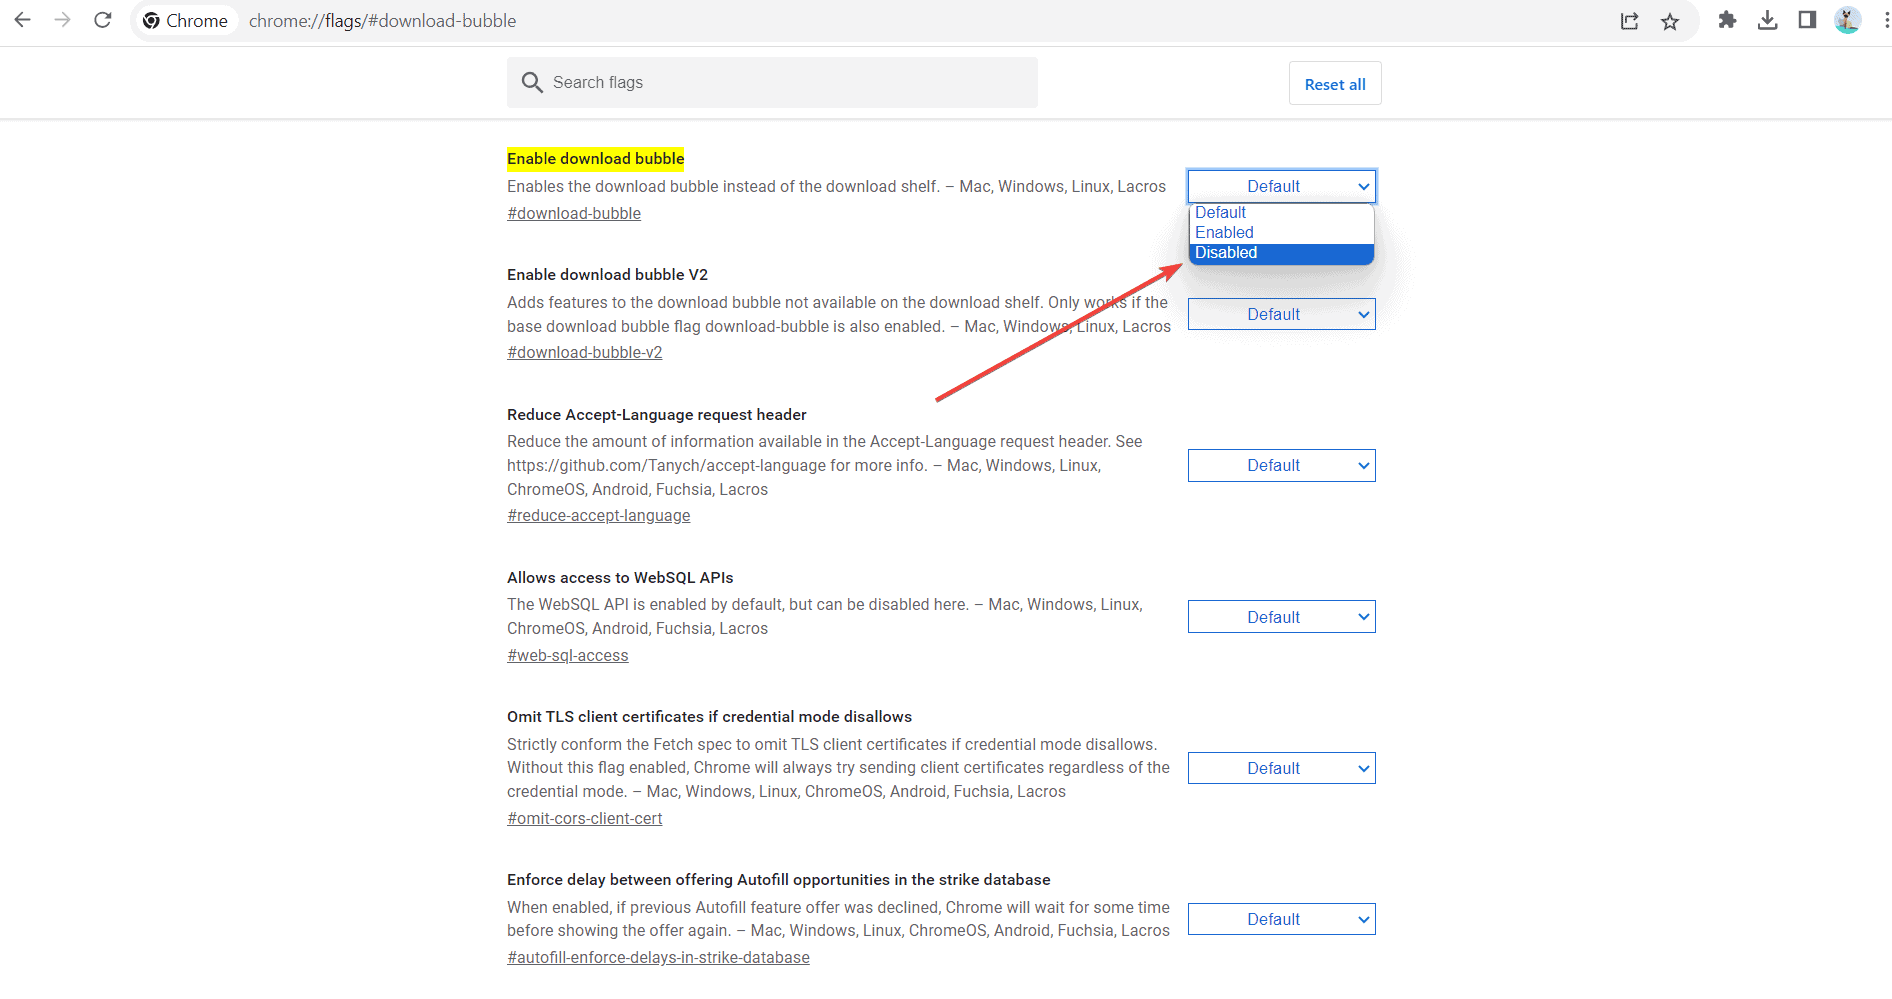Follow the #reduce-accept-language link
Viewport: 1892px width, 999px height.
(x=598, y=515)
